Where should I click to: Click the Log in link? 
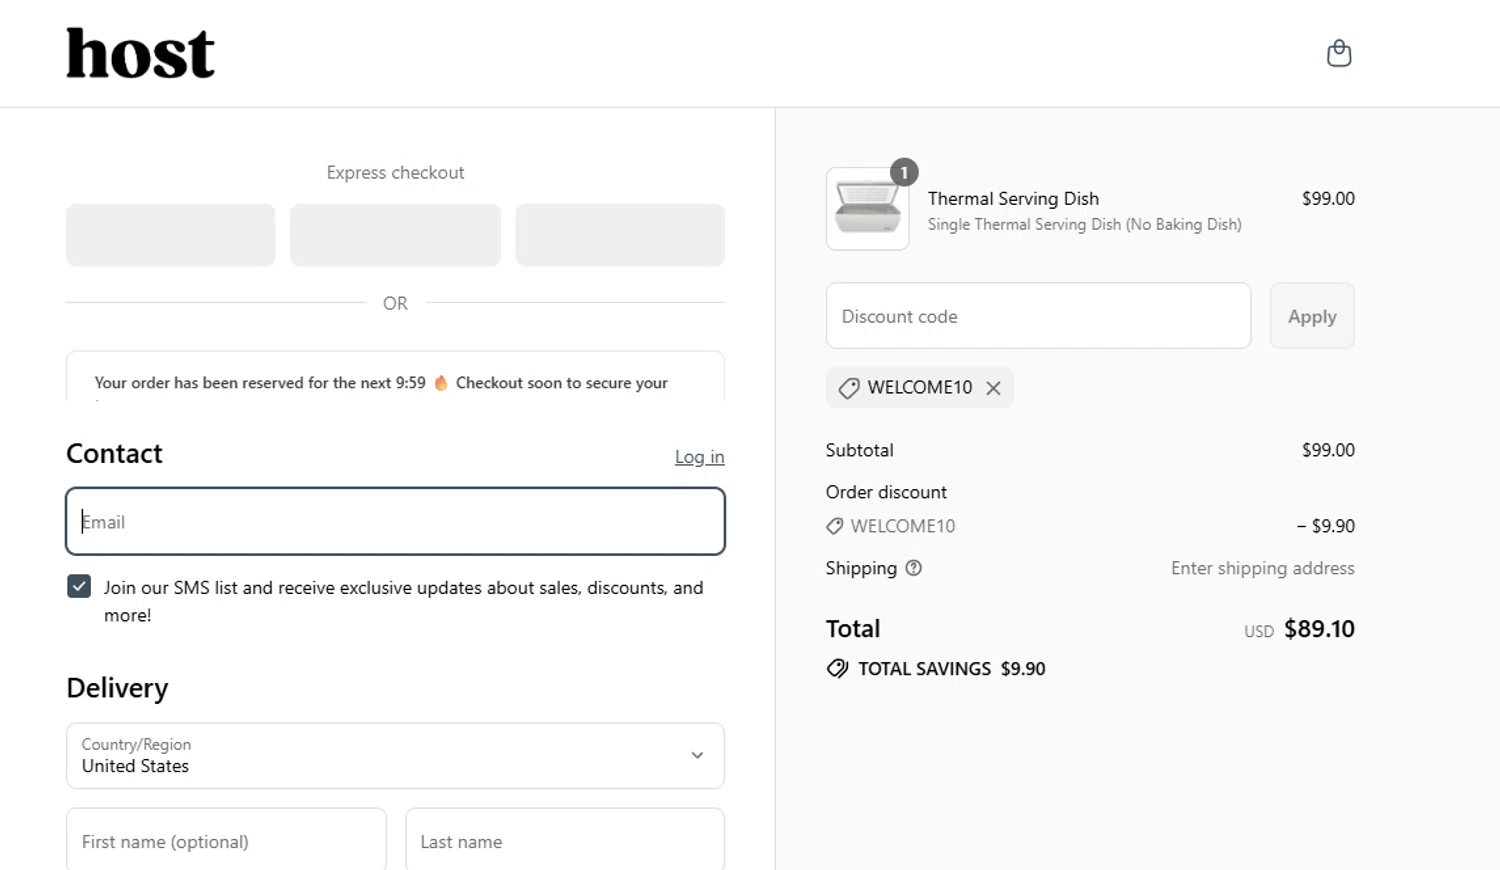pos(699,457)
